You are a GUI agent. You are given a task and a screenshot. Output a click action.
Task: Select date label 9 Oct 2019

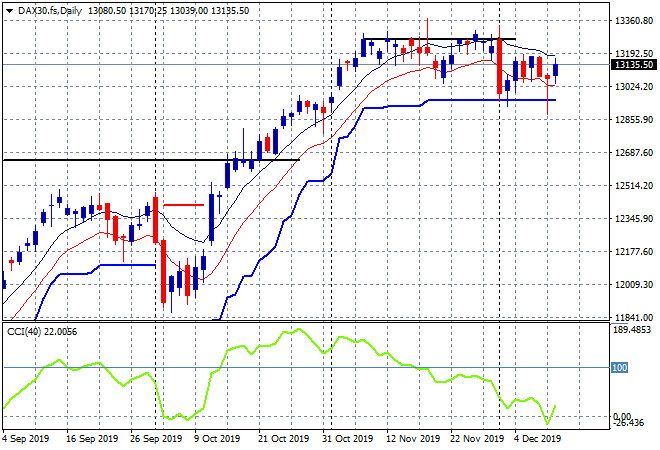217,438
